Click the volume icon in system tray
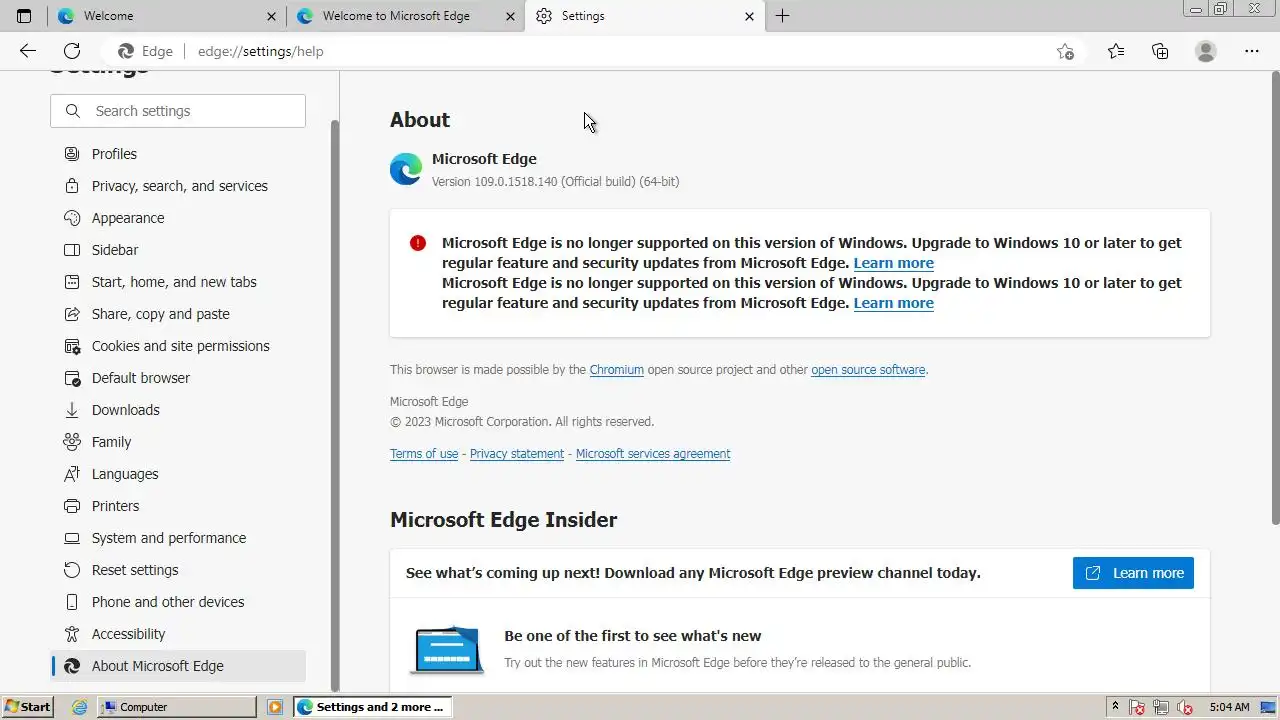This screenshot has width=1280, height=720. tap(1185, 707)
